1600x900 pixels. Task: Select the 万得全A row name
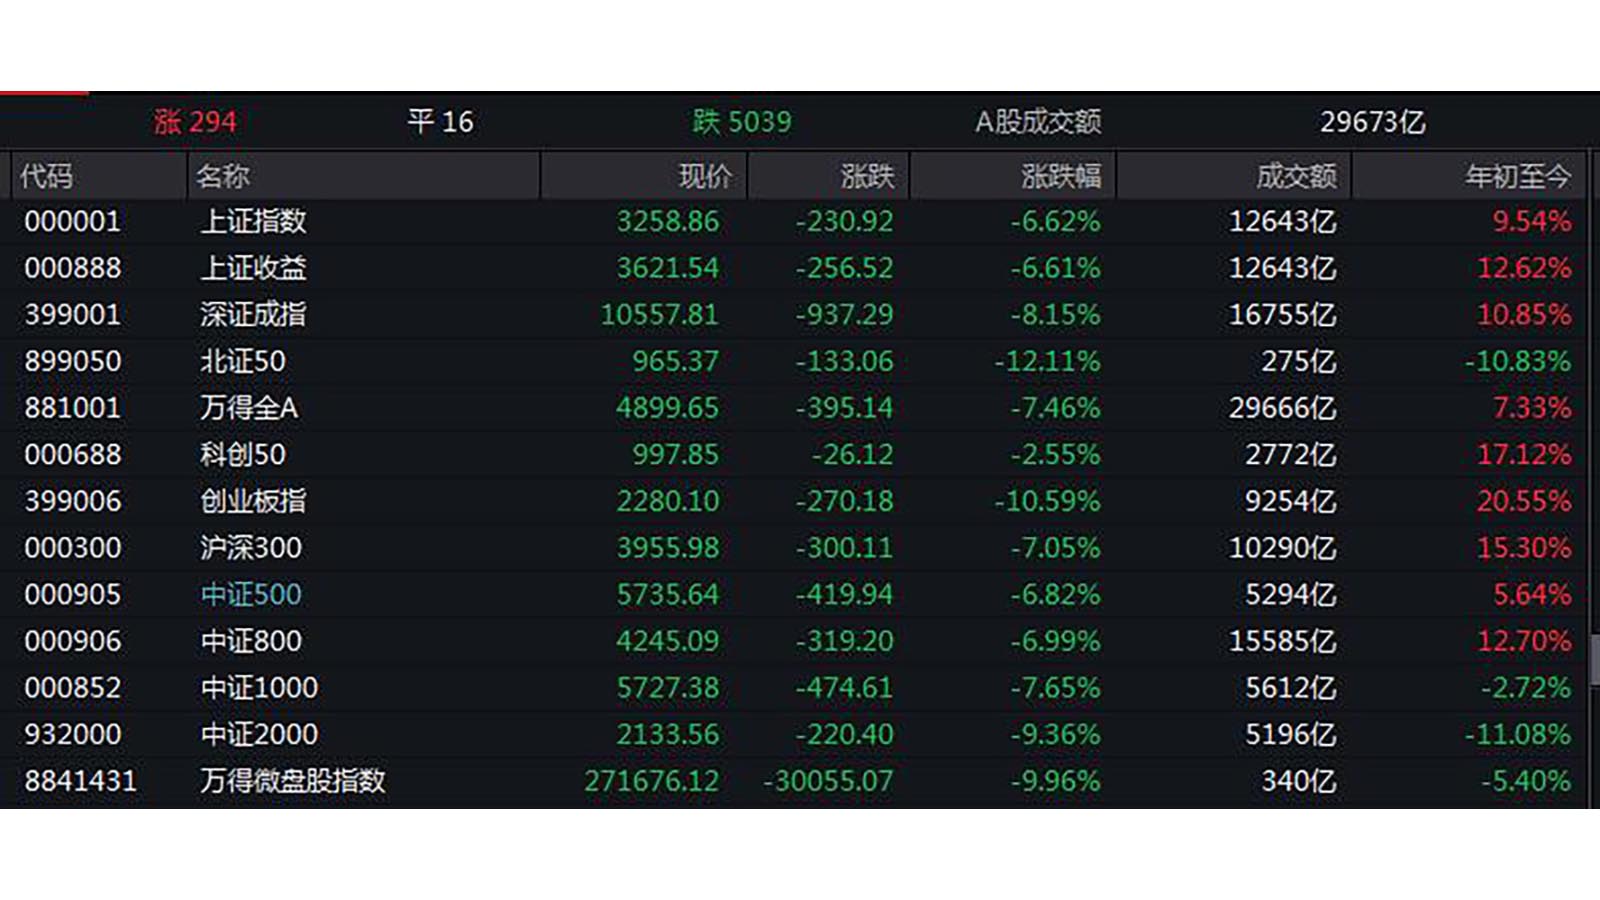point(249,408)
